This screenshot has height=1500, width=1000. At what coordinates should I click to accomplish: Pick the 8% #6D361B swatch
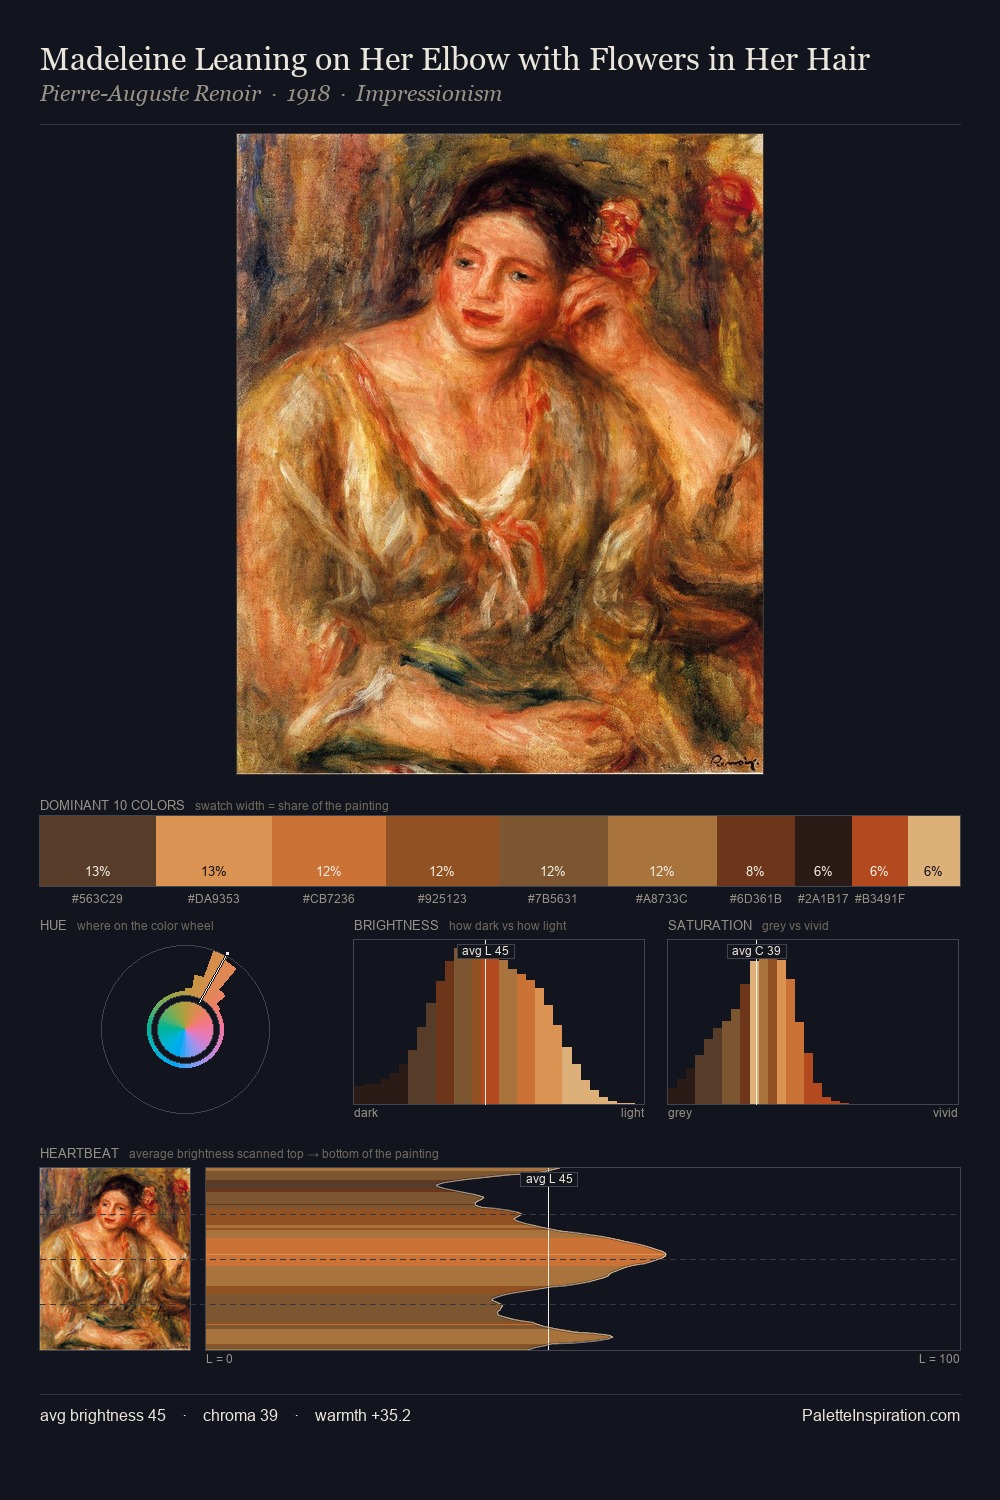pyautogui.click(x=756, y=851)
